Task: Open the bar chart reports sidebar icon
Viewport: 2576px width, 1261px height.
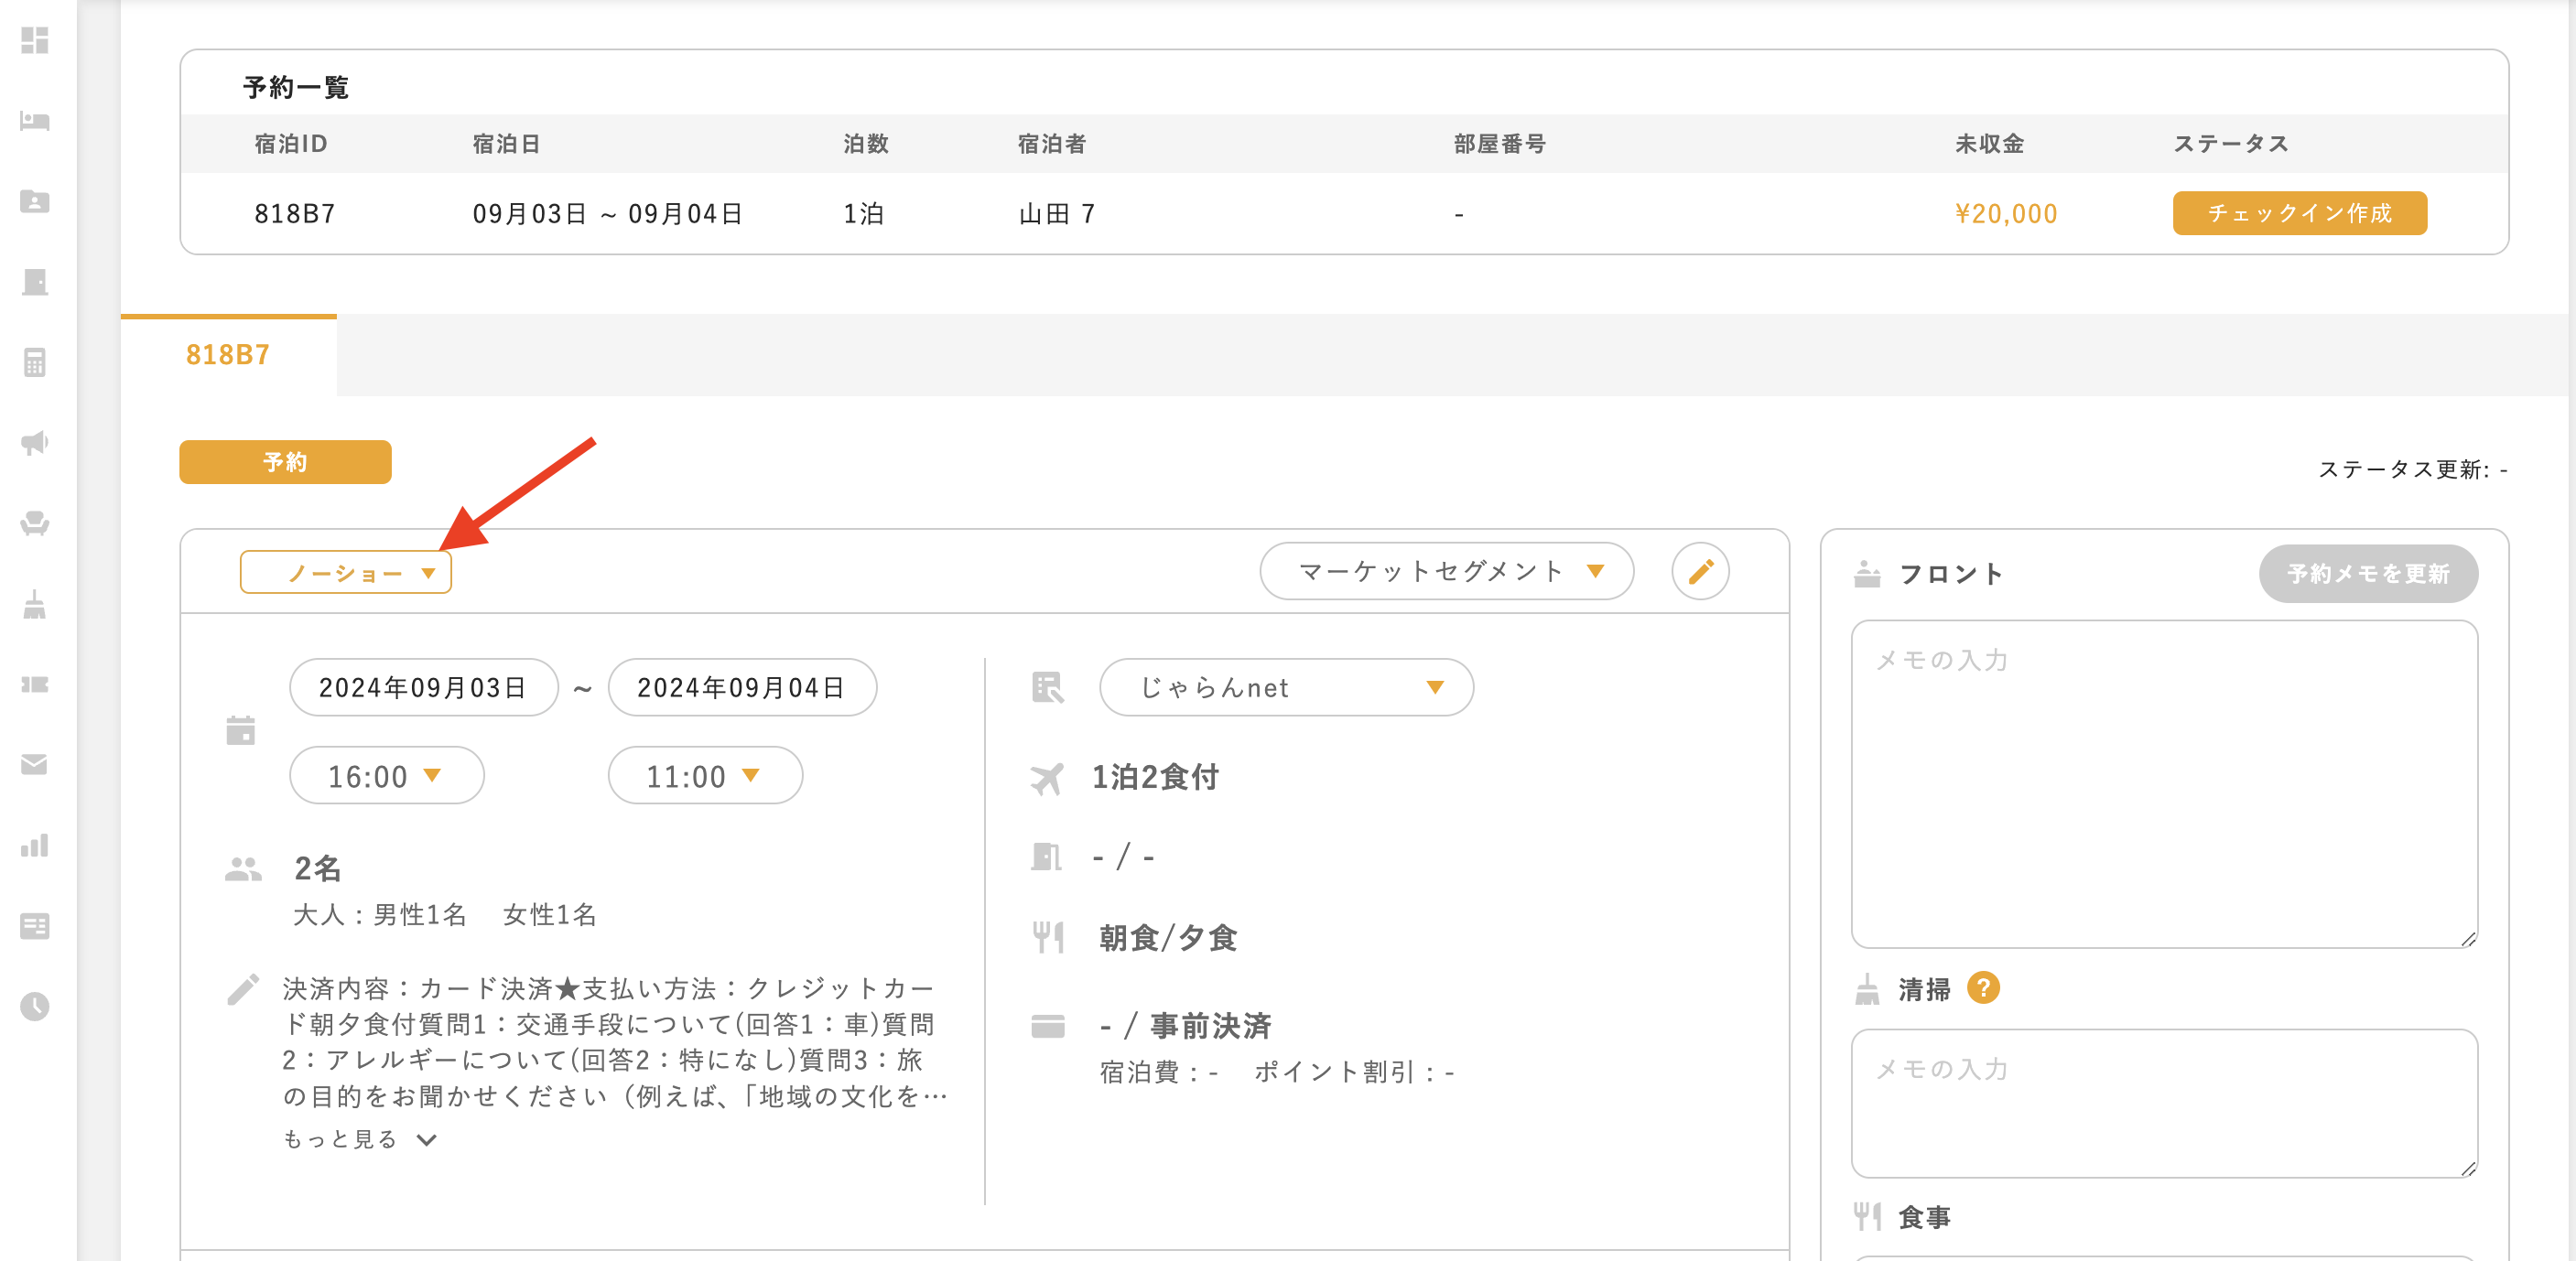Action: coord(35,845)
